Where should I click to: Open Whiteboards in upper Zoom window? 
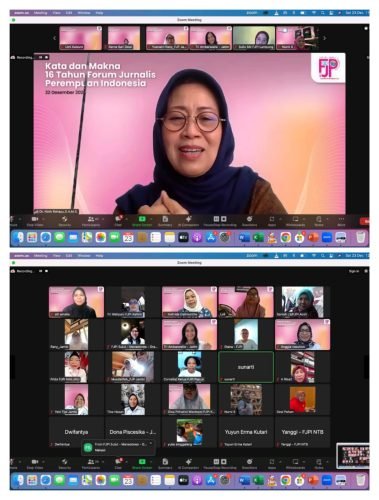pos(295,221)
